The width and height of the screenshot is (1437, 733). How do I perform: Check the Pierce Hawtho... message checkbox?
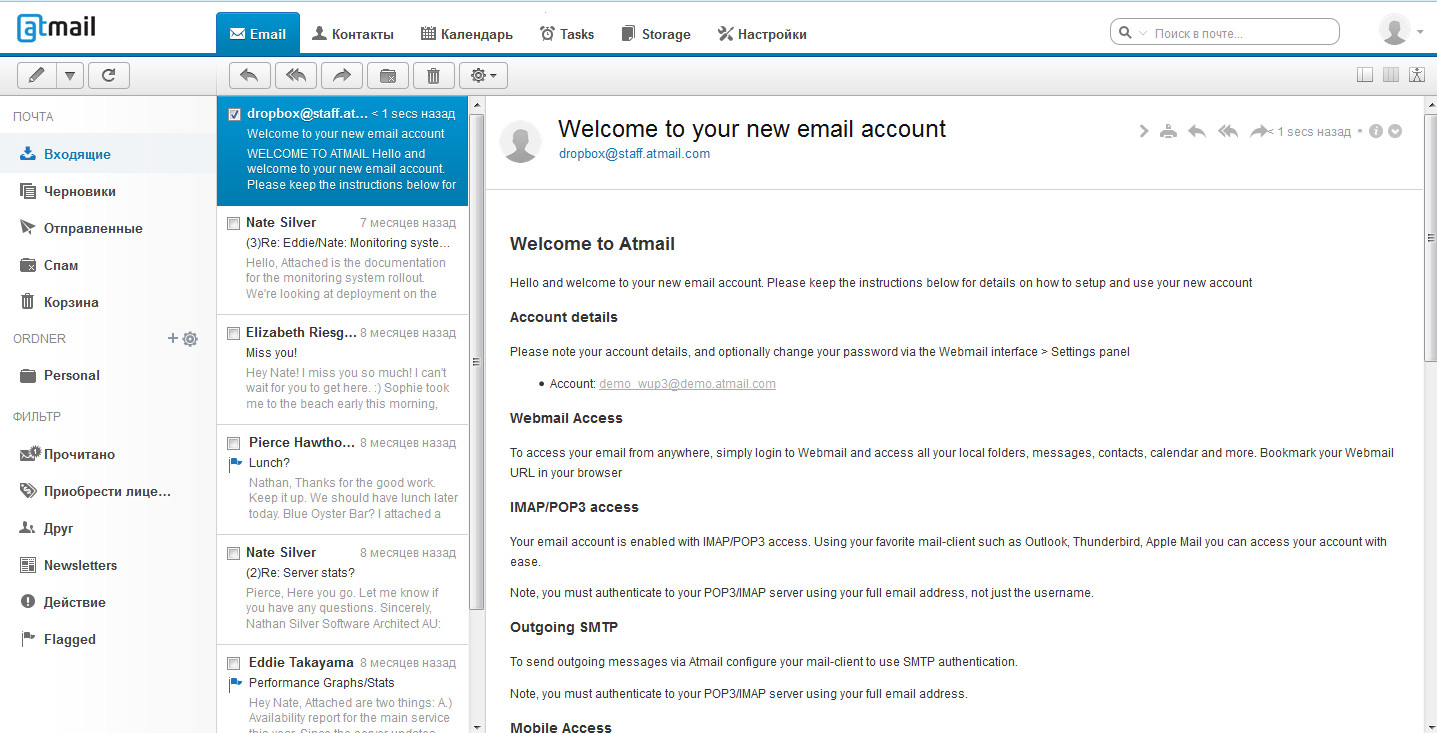pyautogui.click(x=233, y=443)
